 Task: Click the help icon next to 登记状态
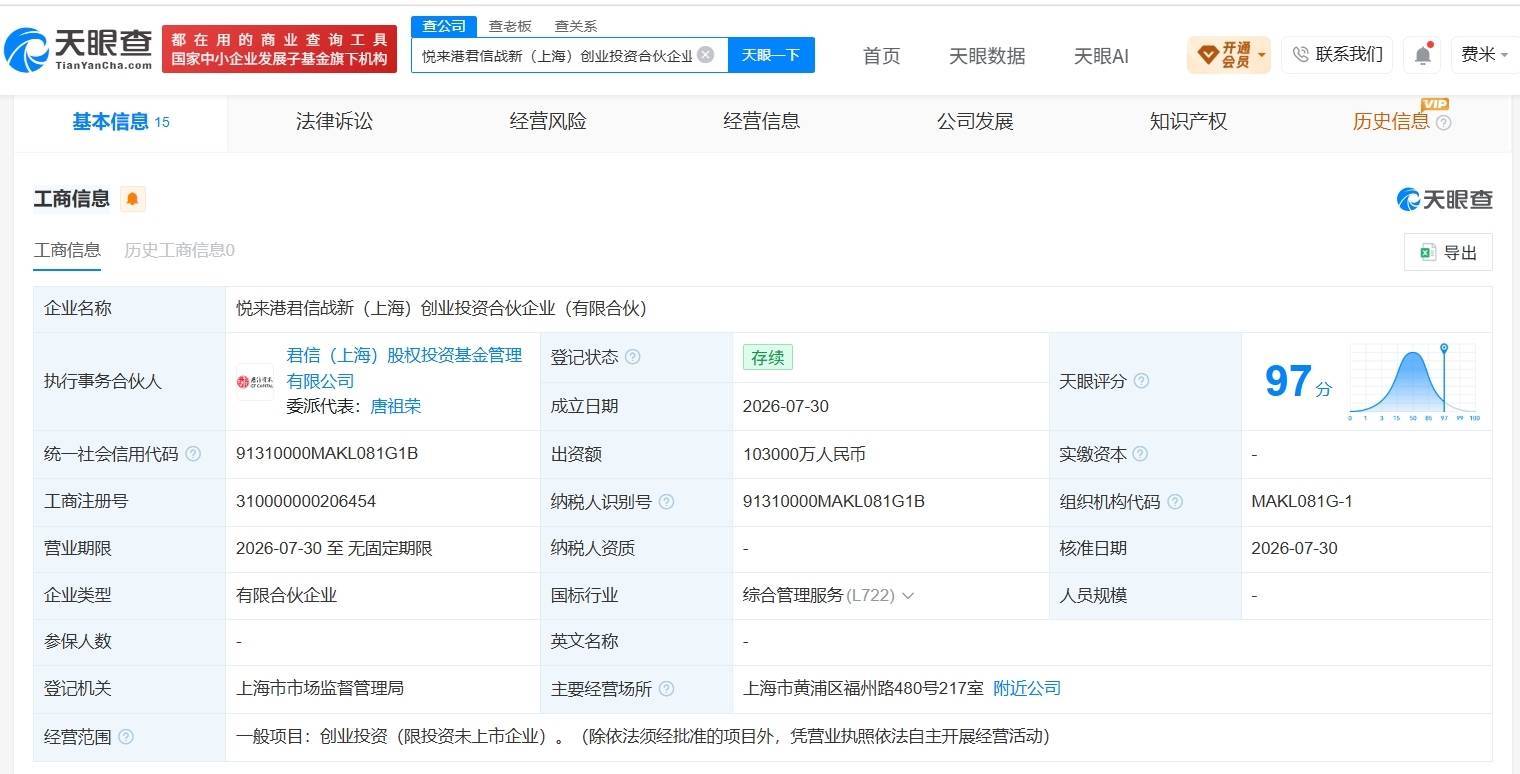[x=632, y=357]
